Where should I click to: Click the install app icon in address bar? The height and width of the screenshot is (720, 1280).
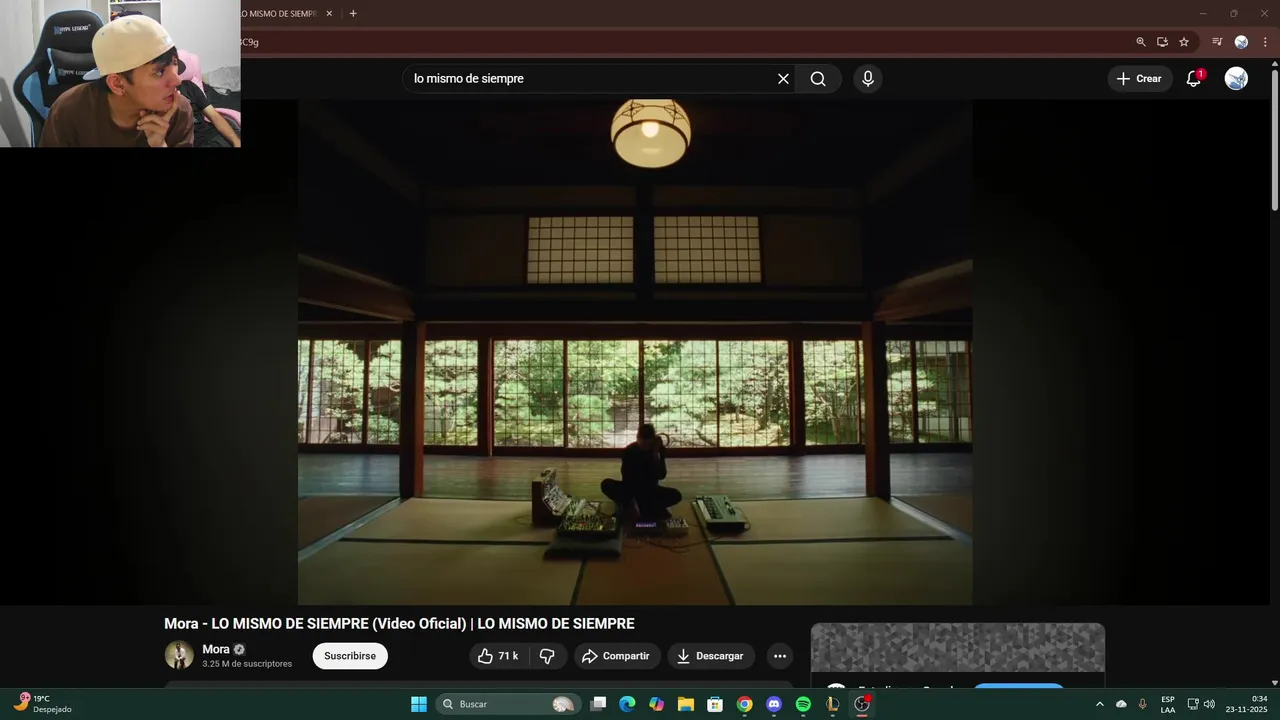coord(1162,42)
